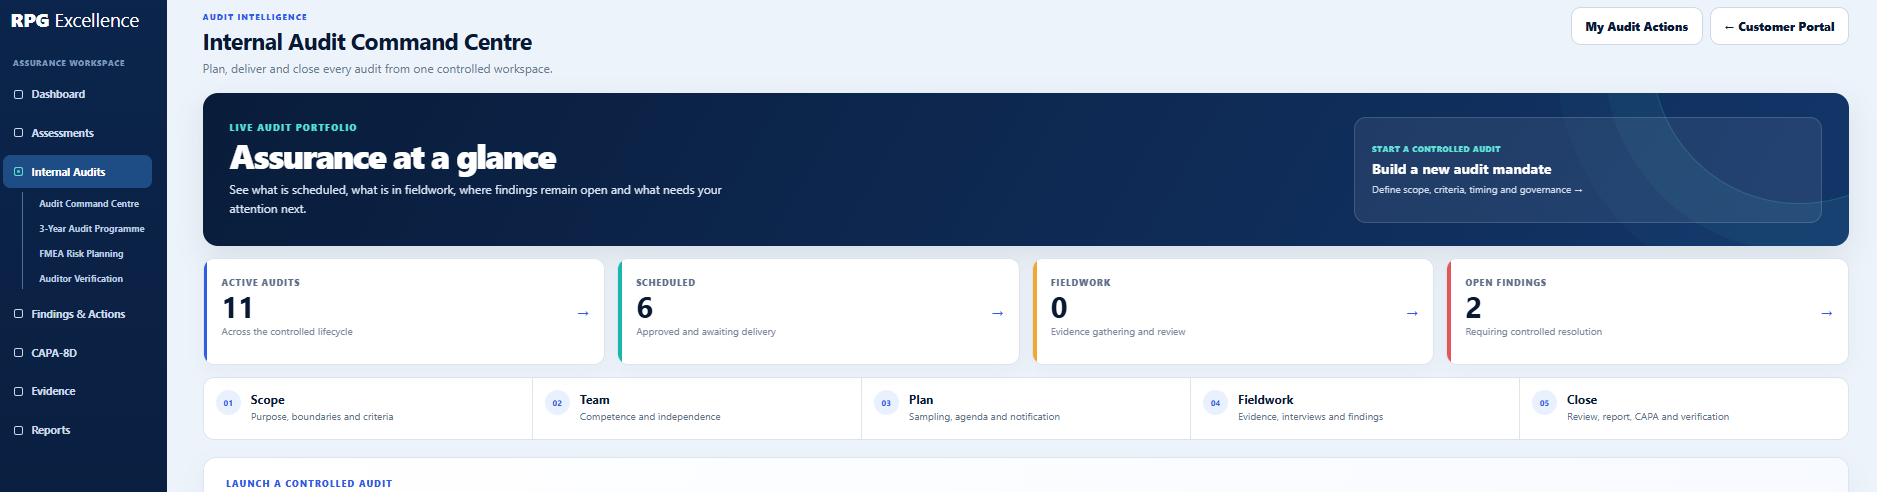Screen dimensions: 1877x492
Task: Click the Dashboard sidebar icon
Action: point(18,94)
